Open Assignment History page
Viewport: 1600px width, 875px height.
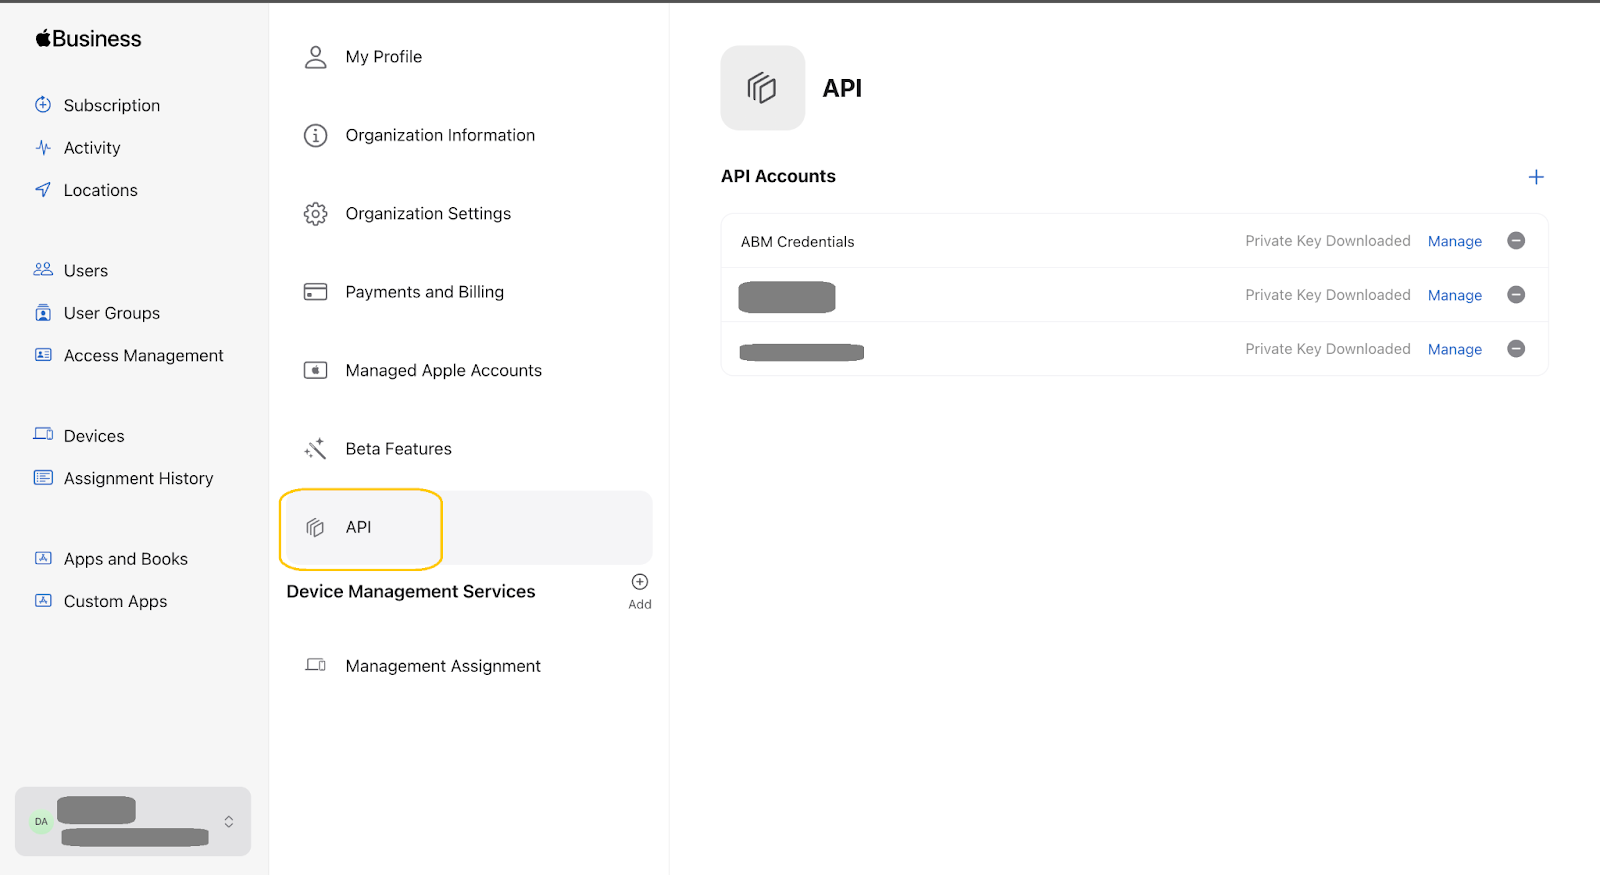coord(139,478)
